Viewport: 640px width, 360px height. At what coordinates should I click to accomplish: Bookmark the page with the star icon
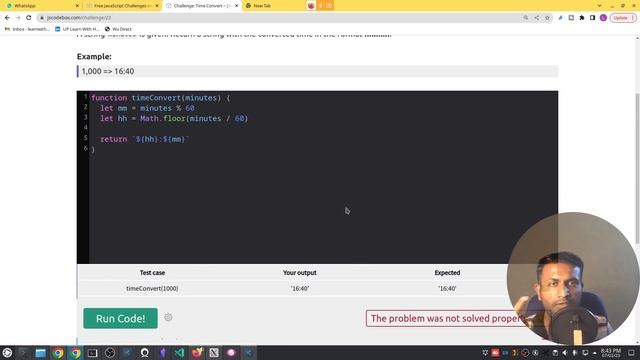547,18
